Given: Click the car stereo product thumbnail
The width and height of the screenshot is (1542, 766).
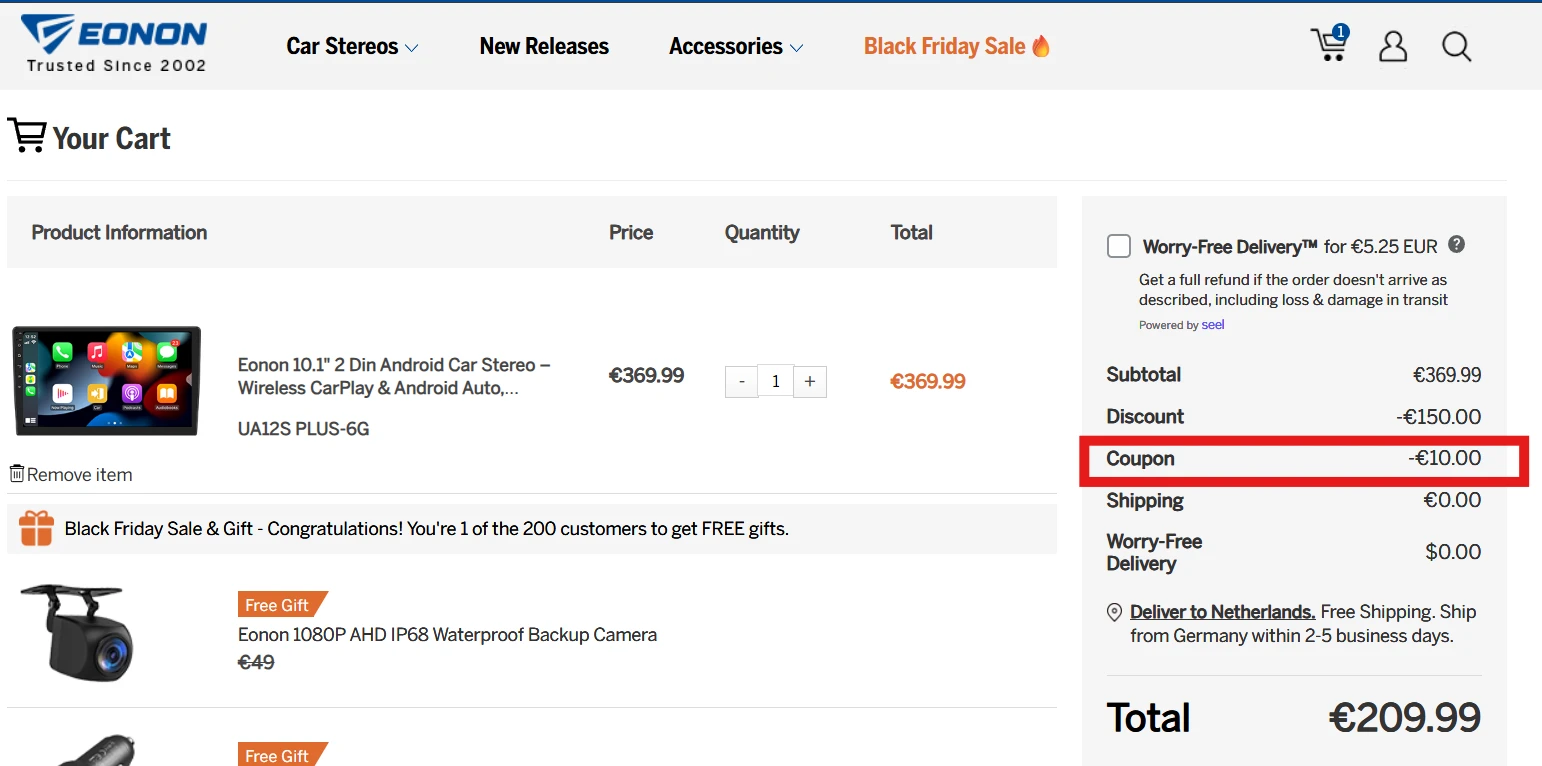Looking at the screenshot, I should pos(106,381).
